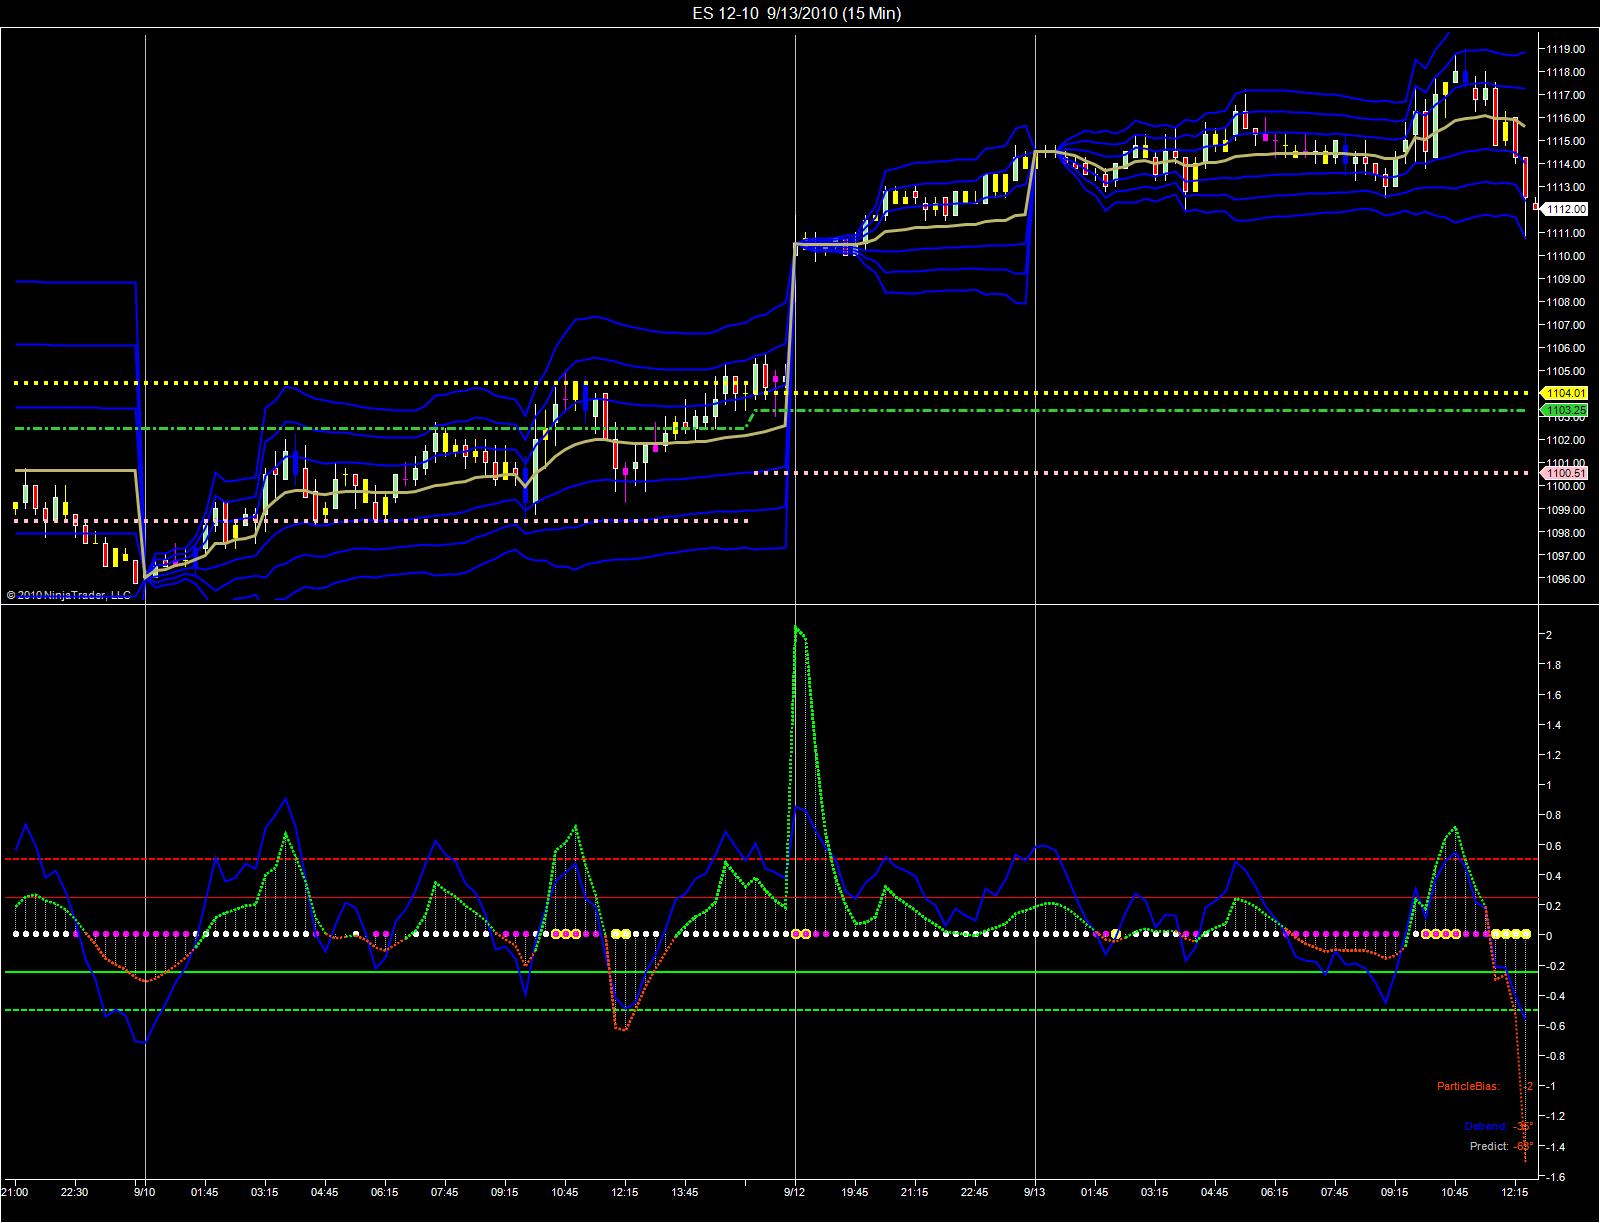Click the 0.8 oscillator scale label

click(x=1555, y=816)
